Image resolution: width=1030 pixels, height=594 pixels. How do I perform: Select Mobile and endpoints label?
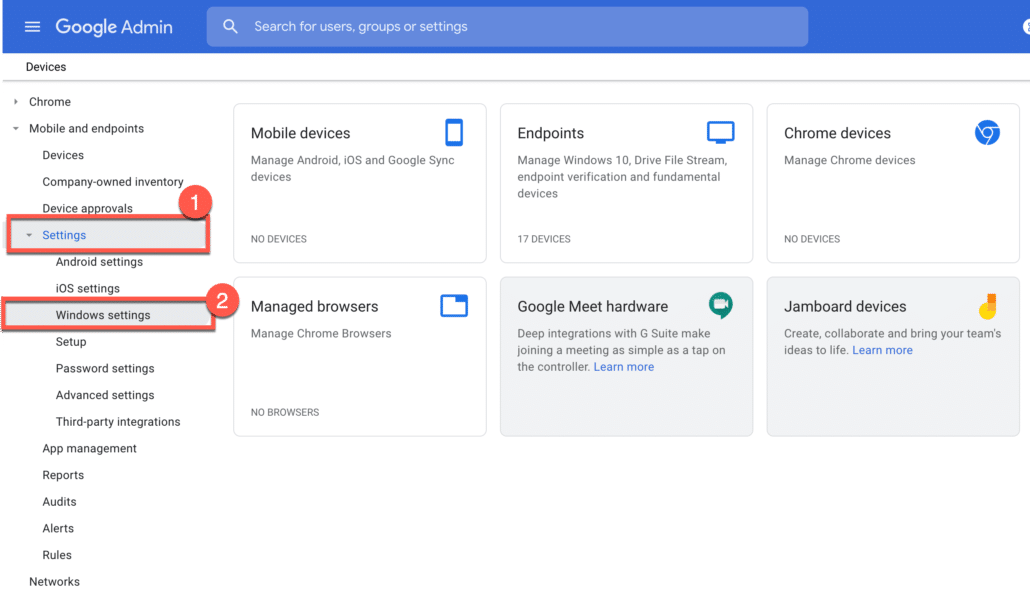click(86, 129)
